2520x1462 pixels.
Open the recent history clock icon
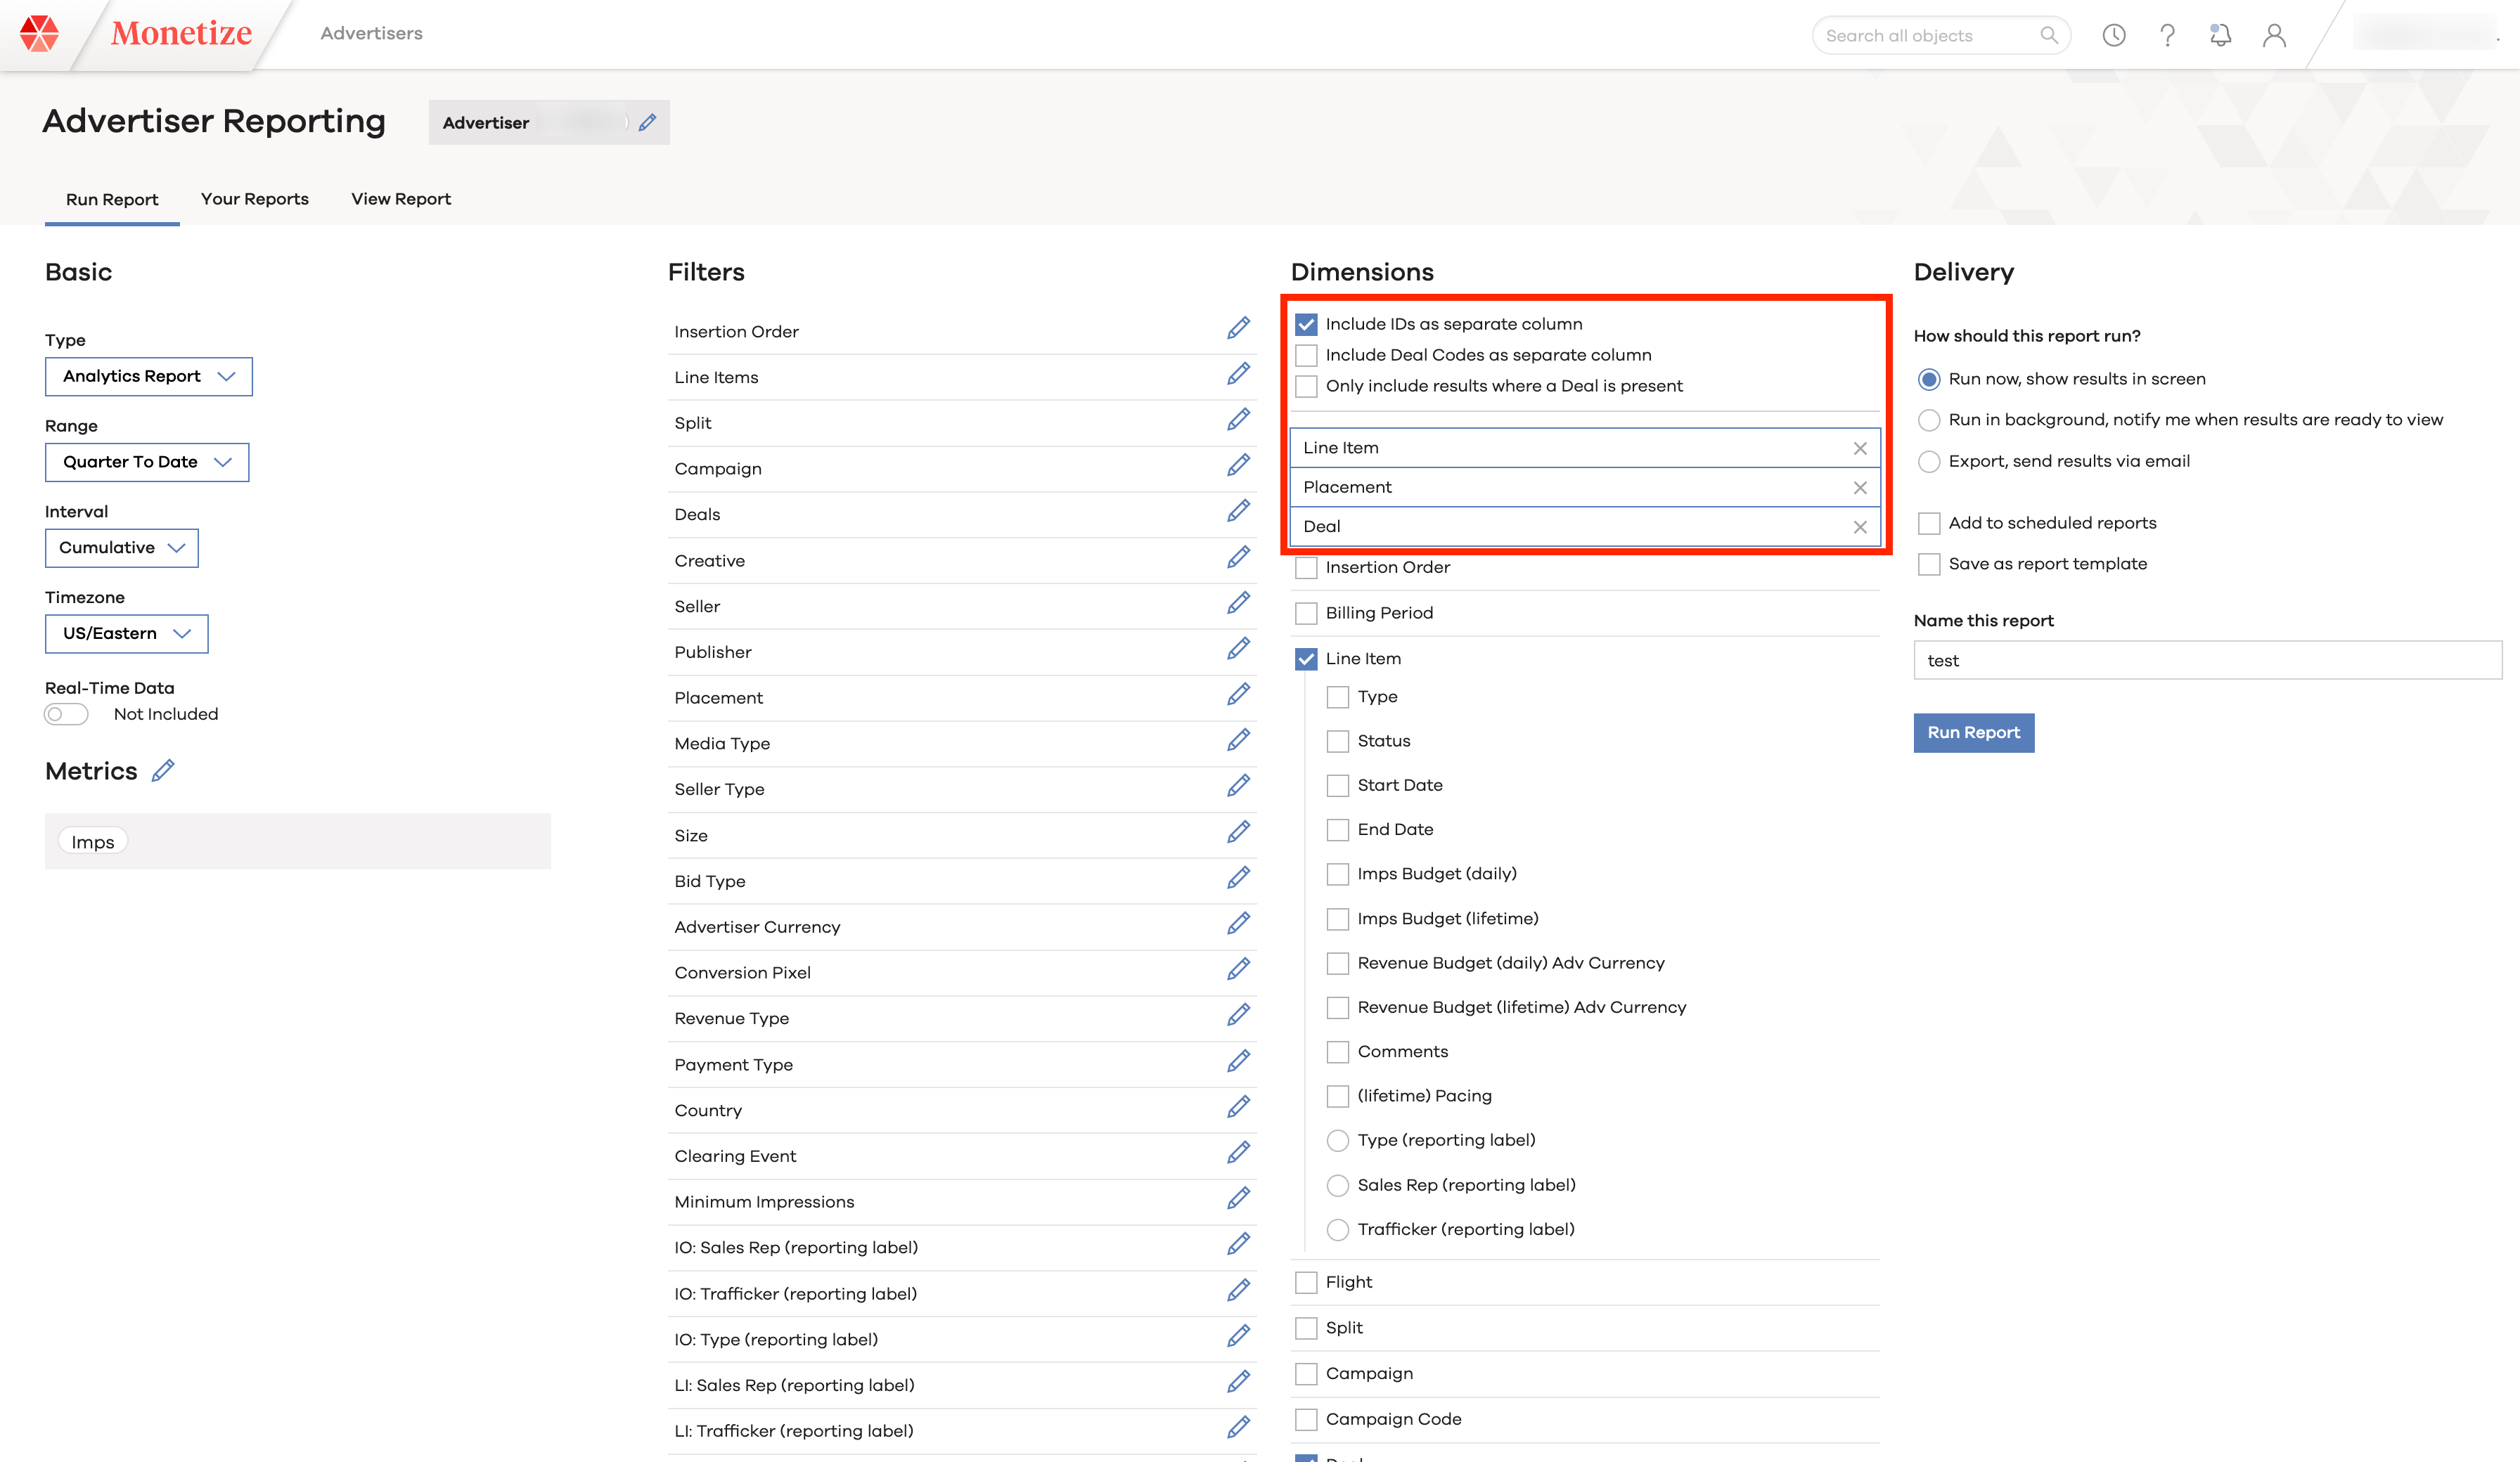click(x=2113, y=35)
